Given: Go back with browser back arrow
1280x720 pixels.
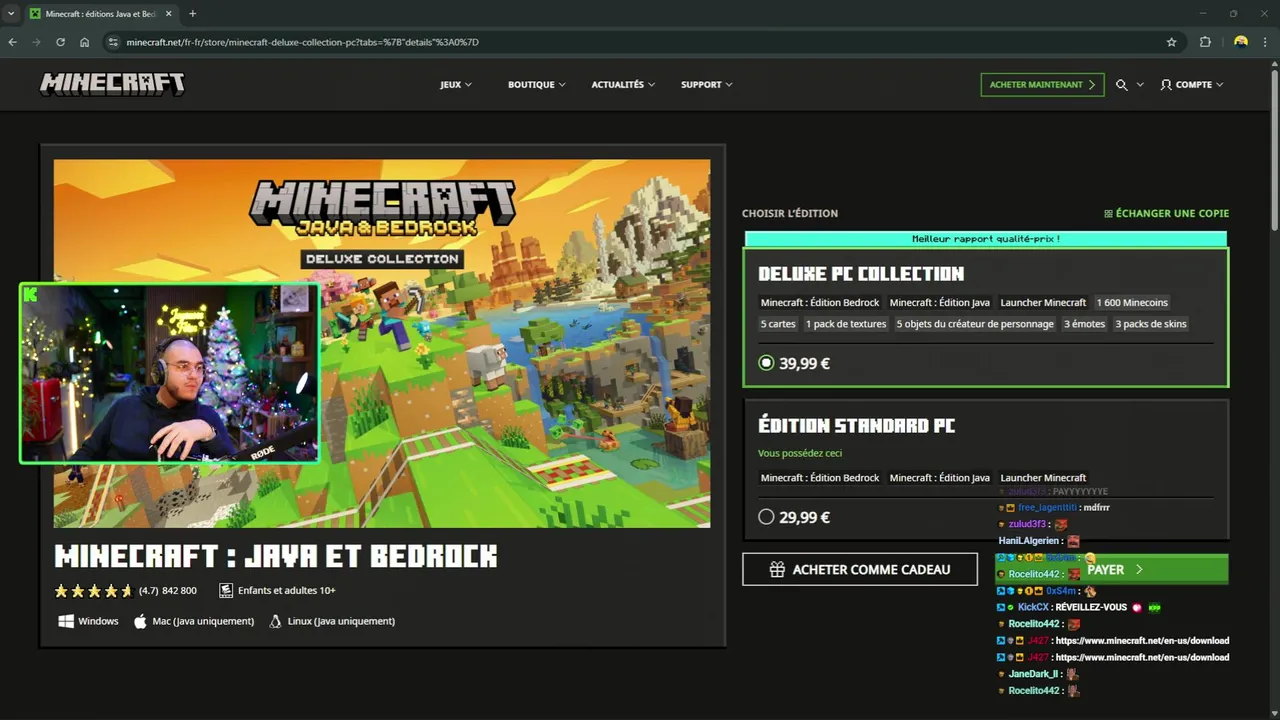Looking at the screenshot, I should coord(12,42).
